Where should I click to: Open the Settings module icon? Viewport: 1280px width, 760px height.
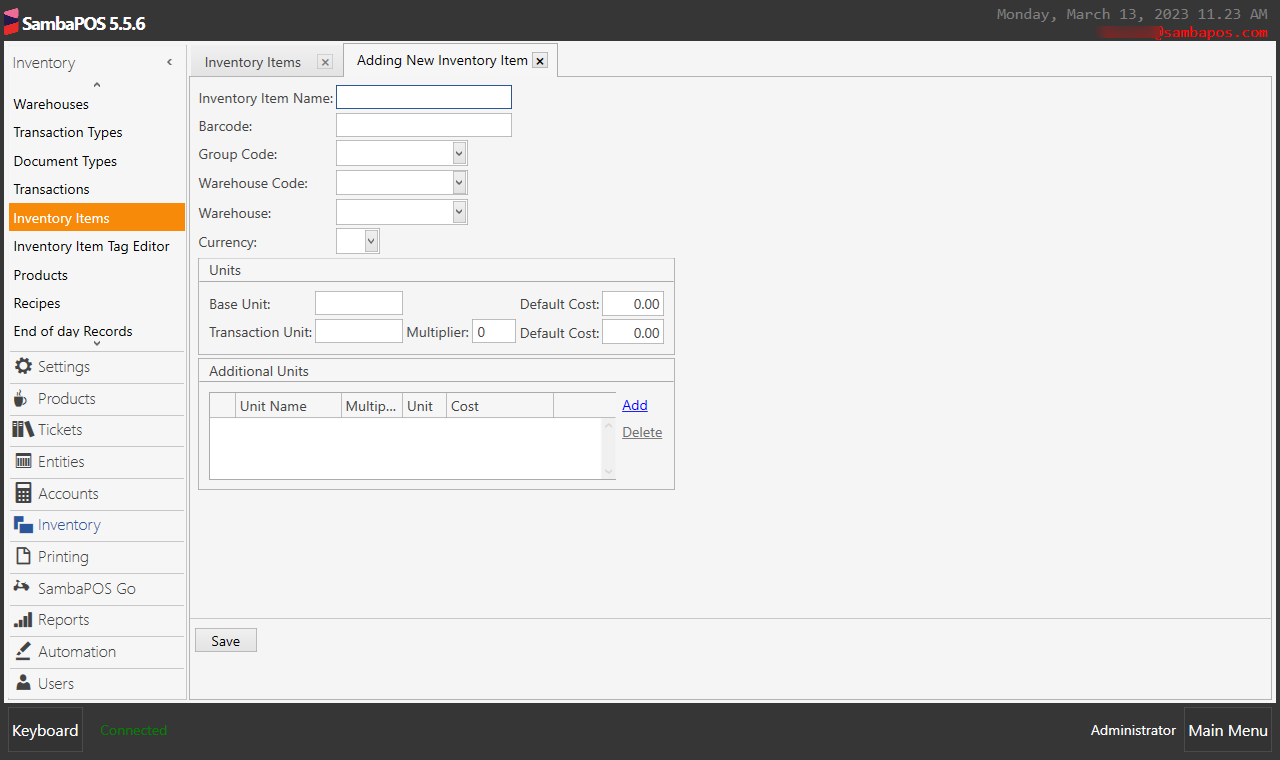pyautogui.click(x=23, y=366)
